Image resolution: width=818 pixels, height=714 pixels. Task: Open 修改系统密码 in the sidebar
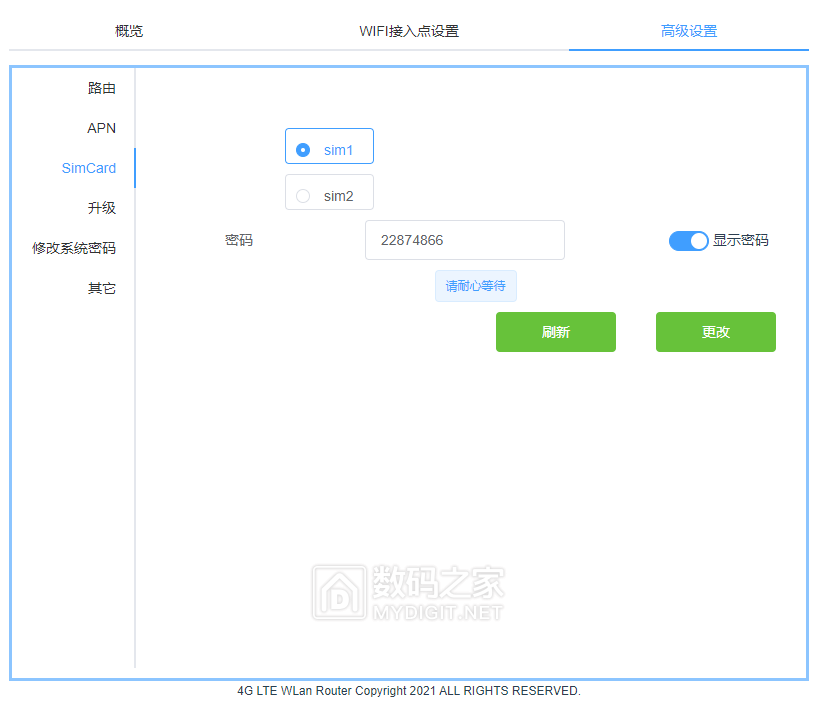coord(74,248)
